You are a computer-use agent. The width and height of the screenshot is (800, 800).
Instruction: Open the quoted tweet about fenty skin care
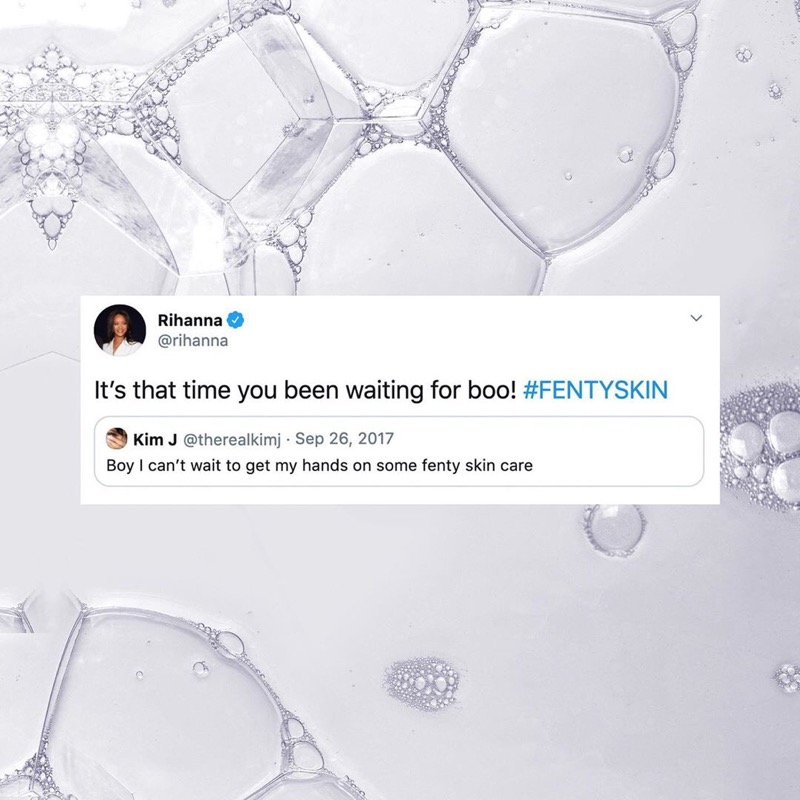pyautogui.click(x=319, y=465)
